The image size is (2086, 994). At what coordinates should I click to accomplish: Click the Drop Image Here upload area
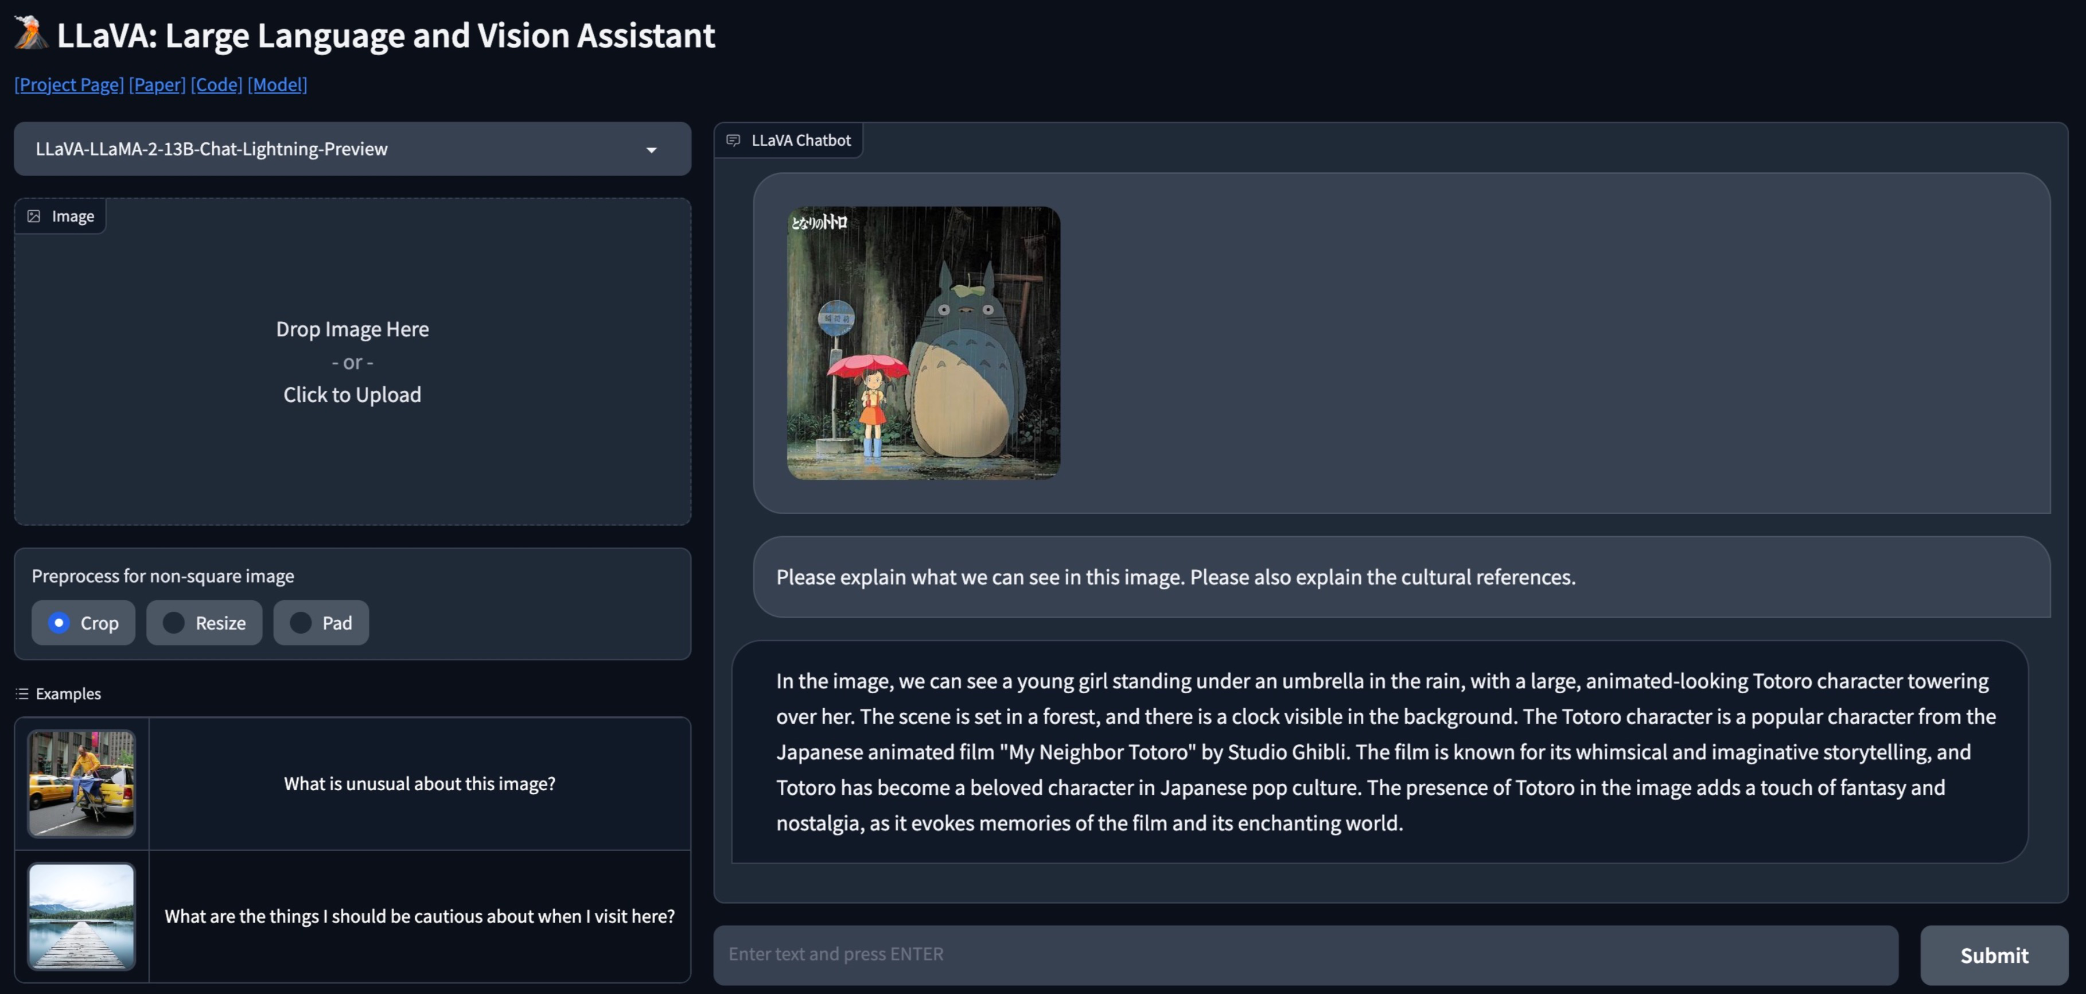pyautogui.click(x=352, y=361)
